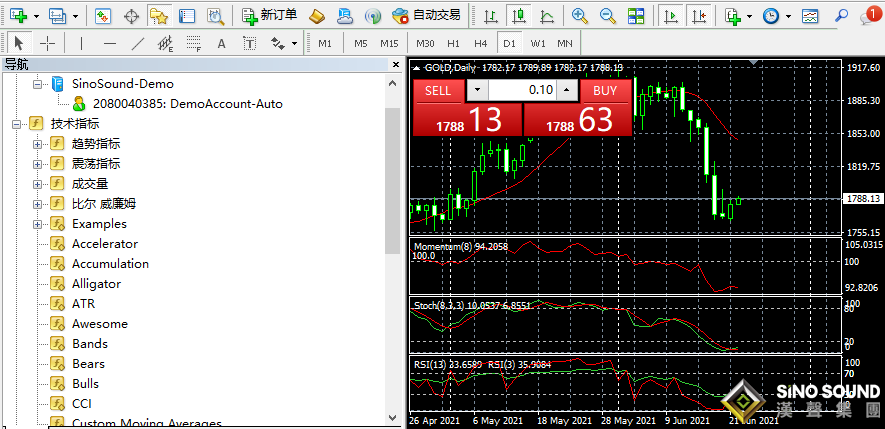Switch to the MN timeframe
The width and height of the screenshot is (885, 429).
(565, 43)
